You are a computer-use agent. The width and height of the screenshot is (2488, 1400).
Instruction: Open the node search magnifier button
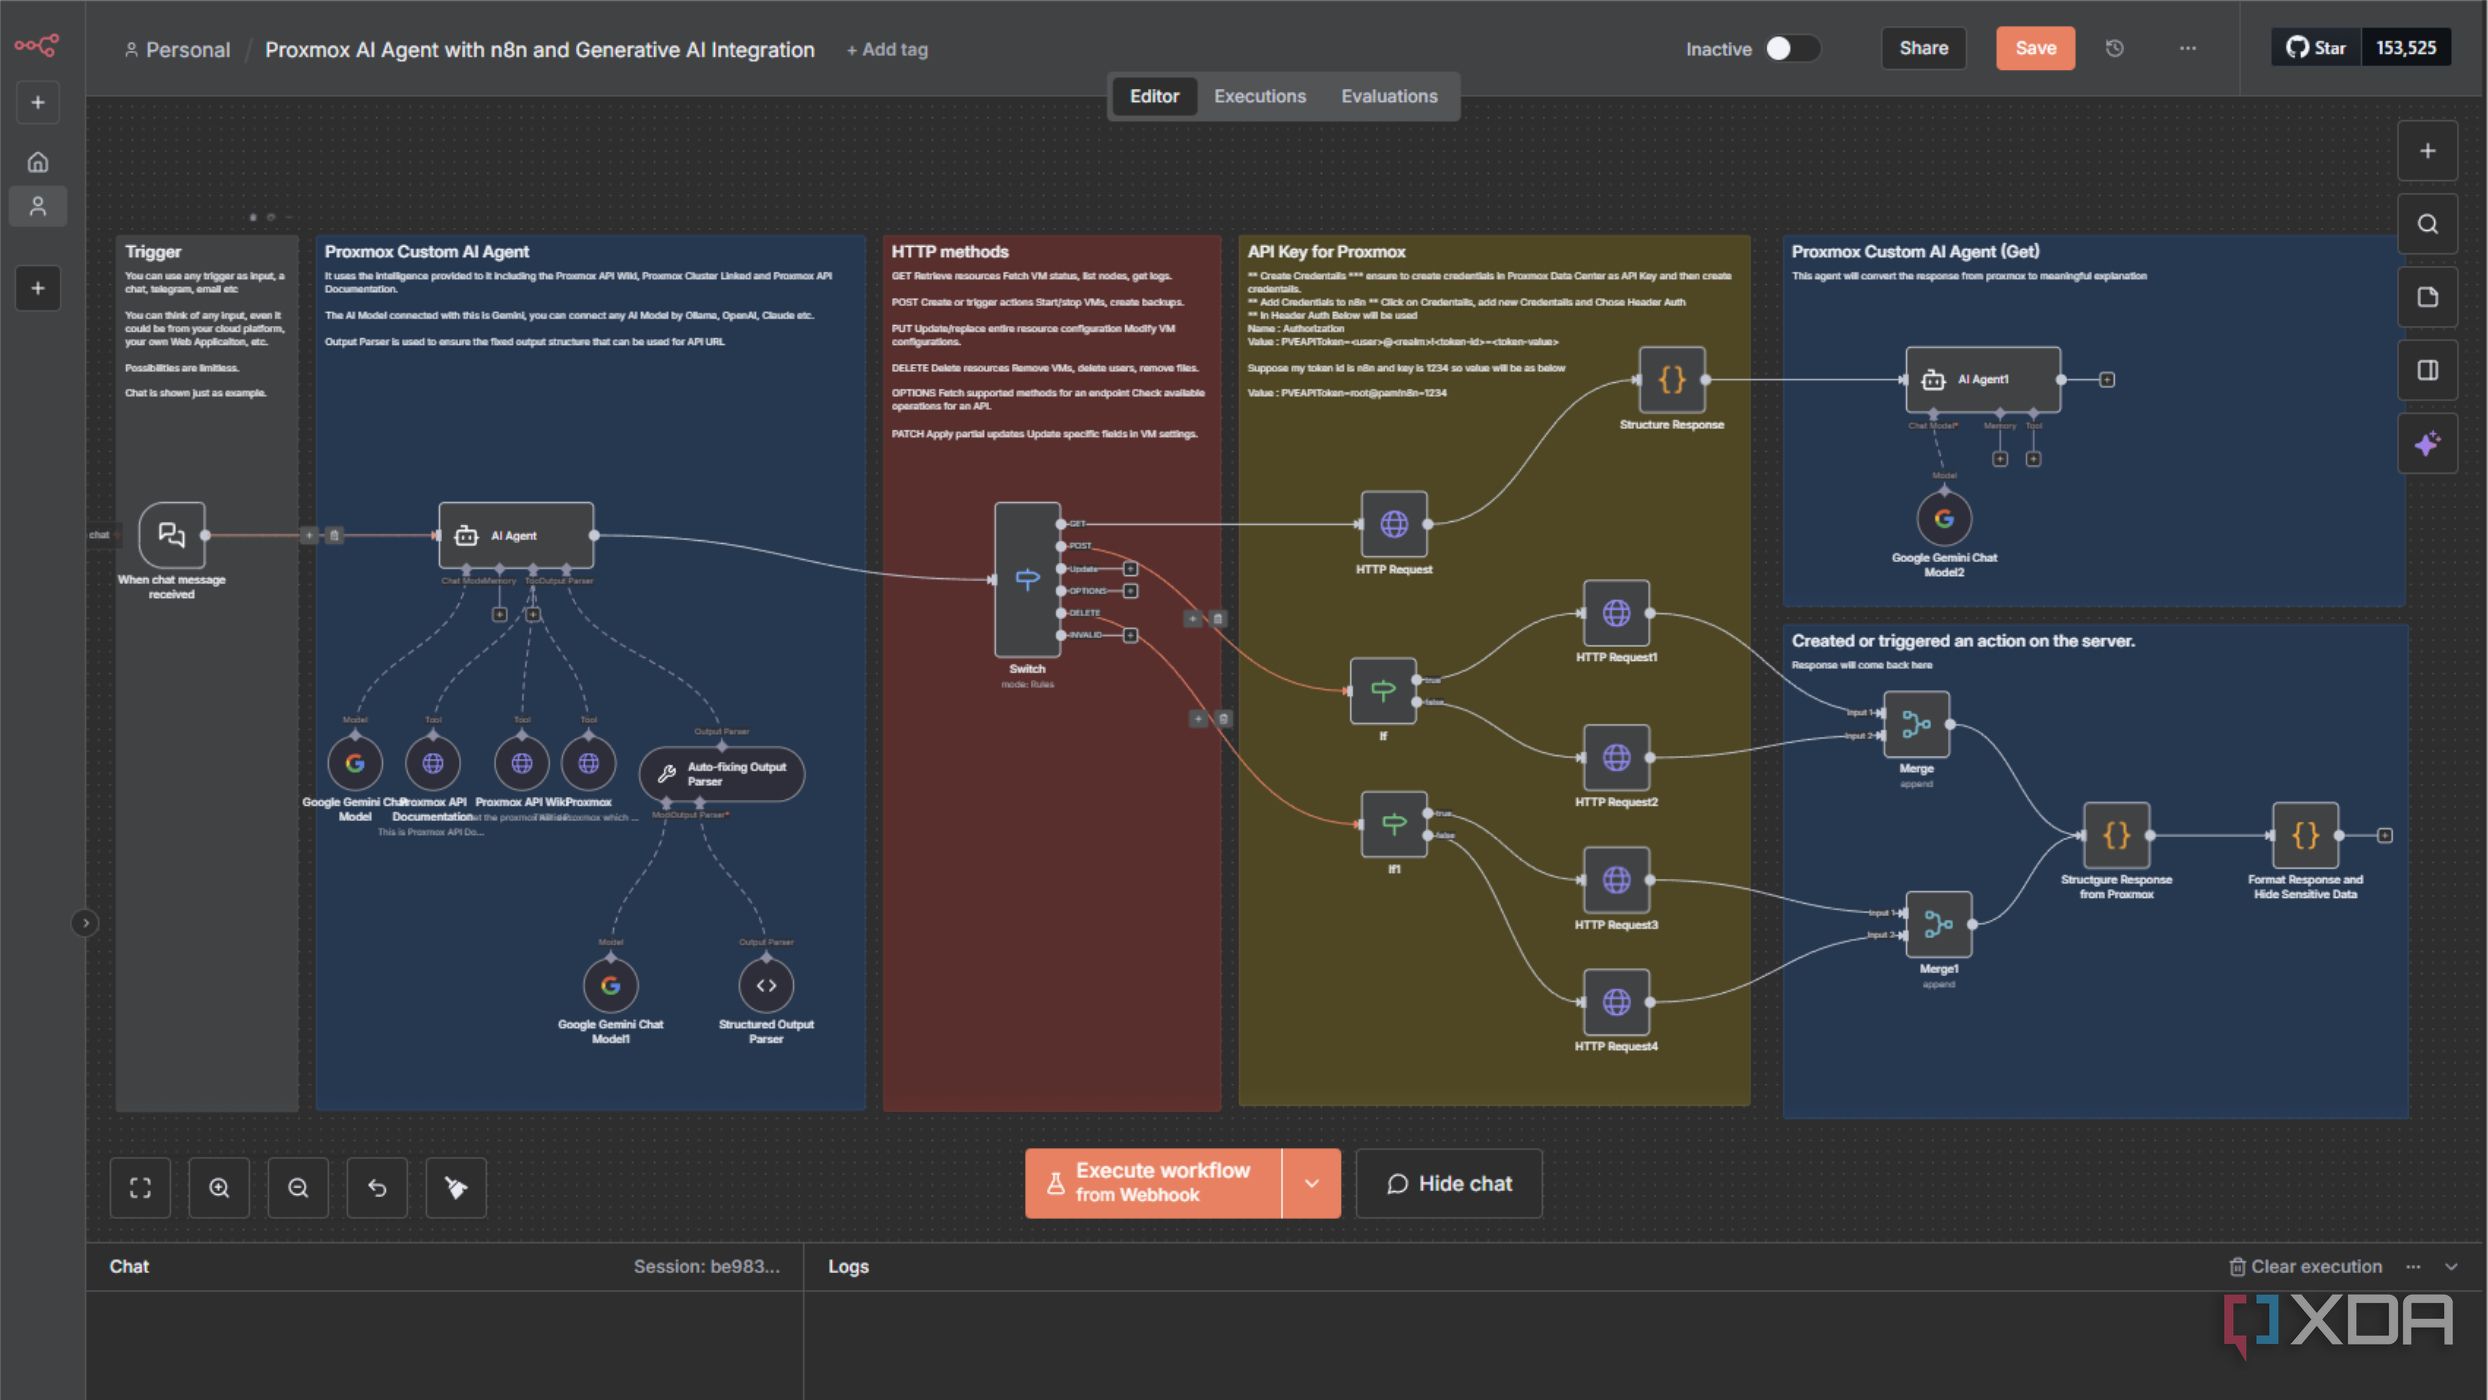point(2427,224)
